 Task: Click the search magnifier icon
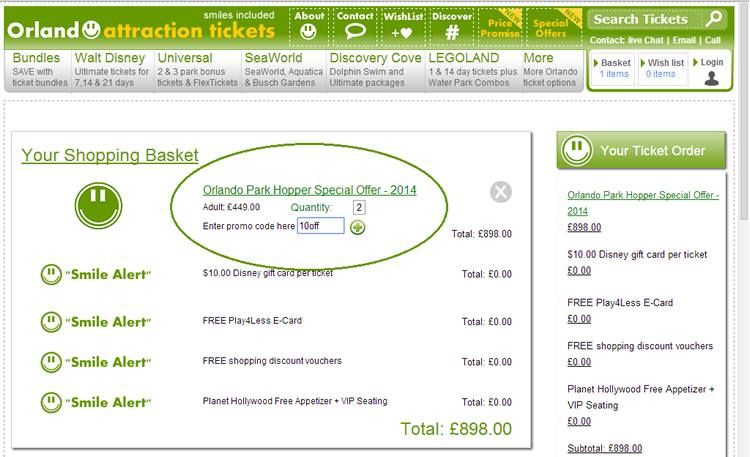tap(714, 19)
